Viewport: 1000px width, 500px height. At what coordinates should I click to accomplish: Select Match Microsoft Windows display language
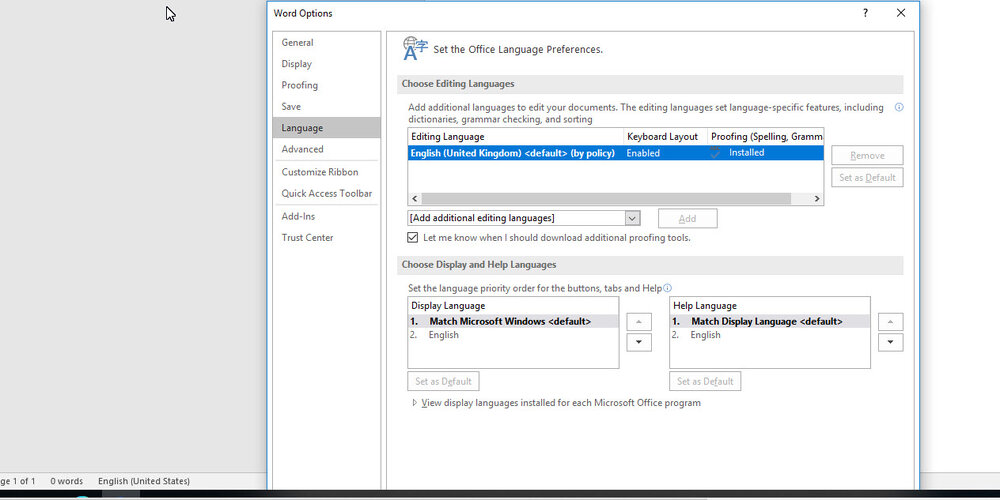pyautogui.click(x=513, y=321)
